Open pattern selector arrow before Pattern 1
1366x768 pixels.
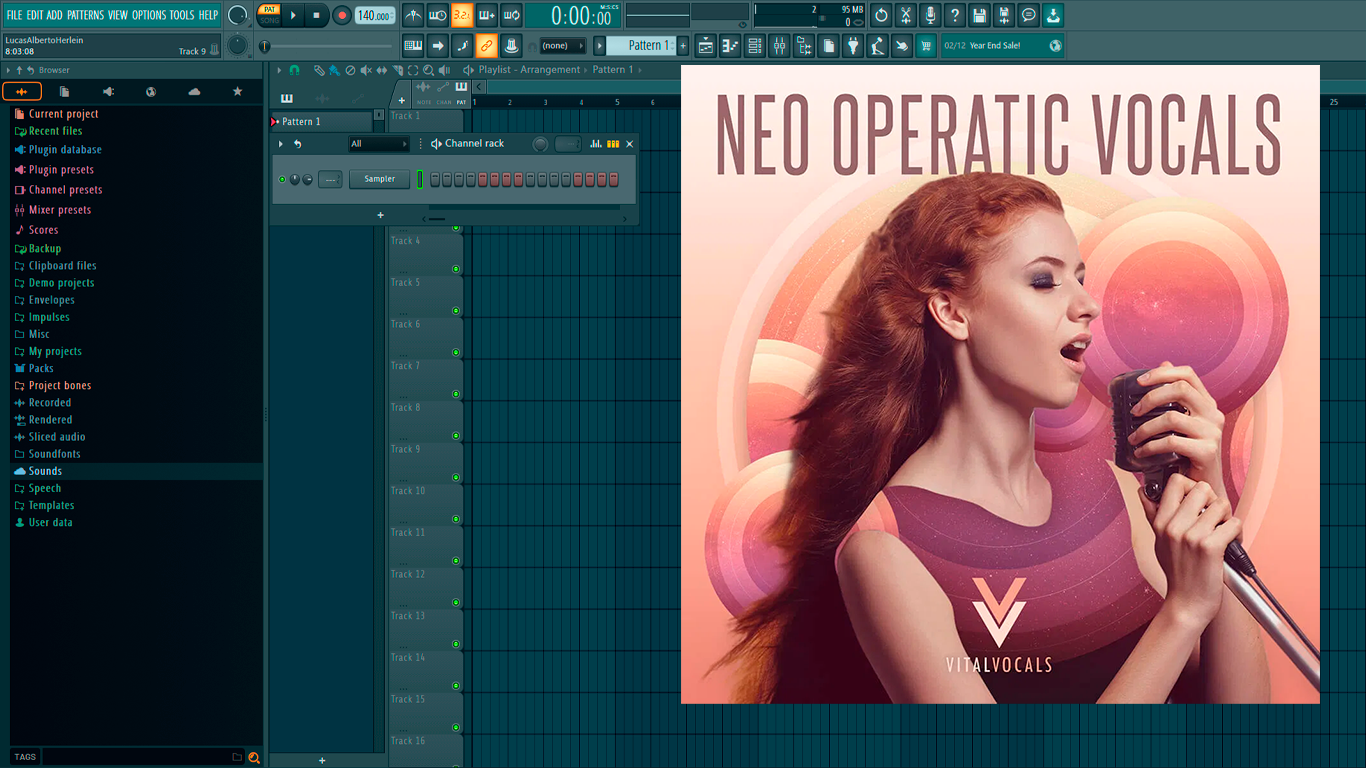point(600,45)
